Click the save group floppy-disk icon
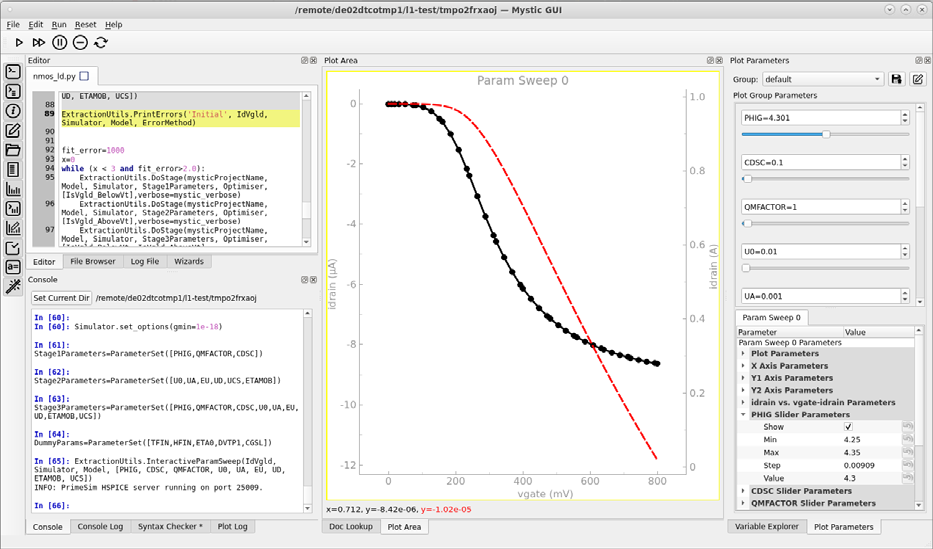933x549 pixels. (897, 79)
